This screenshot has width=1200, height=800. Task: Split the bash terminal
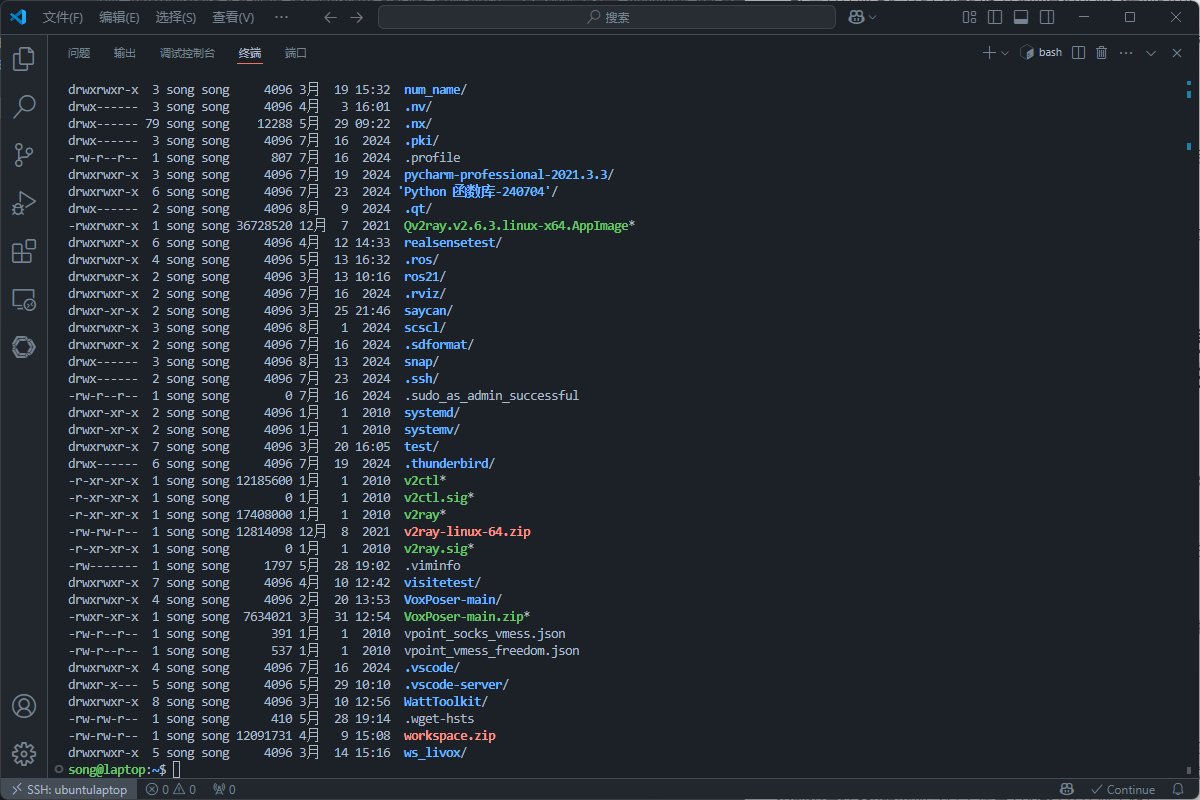[1078, 53]
